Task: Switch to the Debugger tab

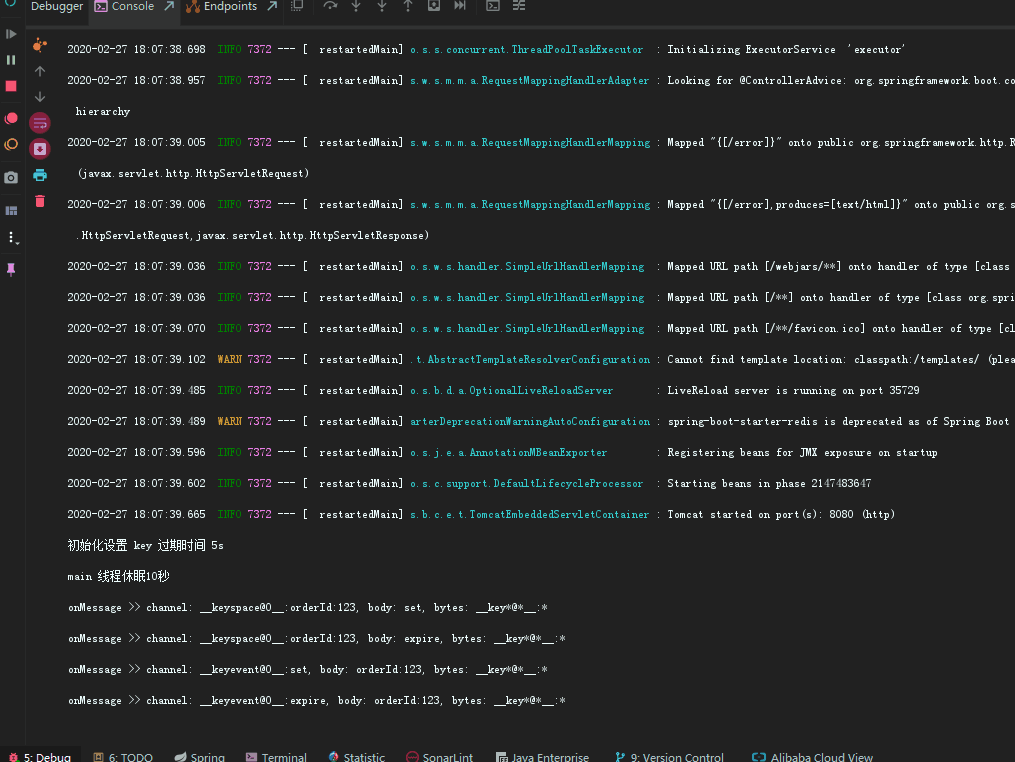Action: tap(57, 6)
